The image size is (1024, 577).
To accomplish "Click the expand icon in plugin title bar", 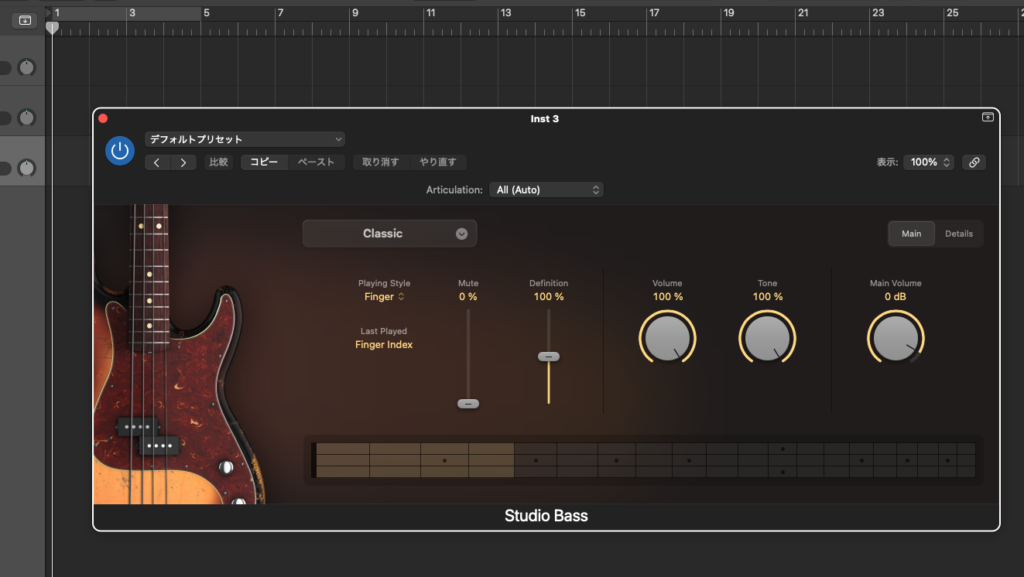I will [x=987, y=118].
